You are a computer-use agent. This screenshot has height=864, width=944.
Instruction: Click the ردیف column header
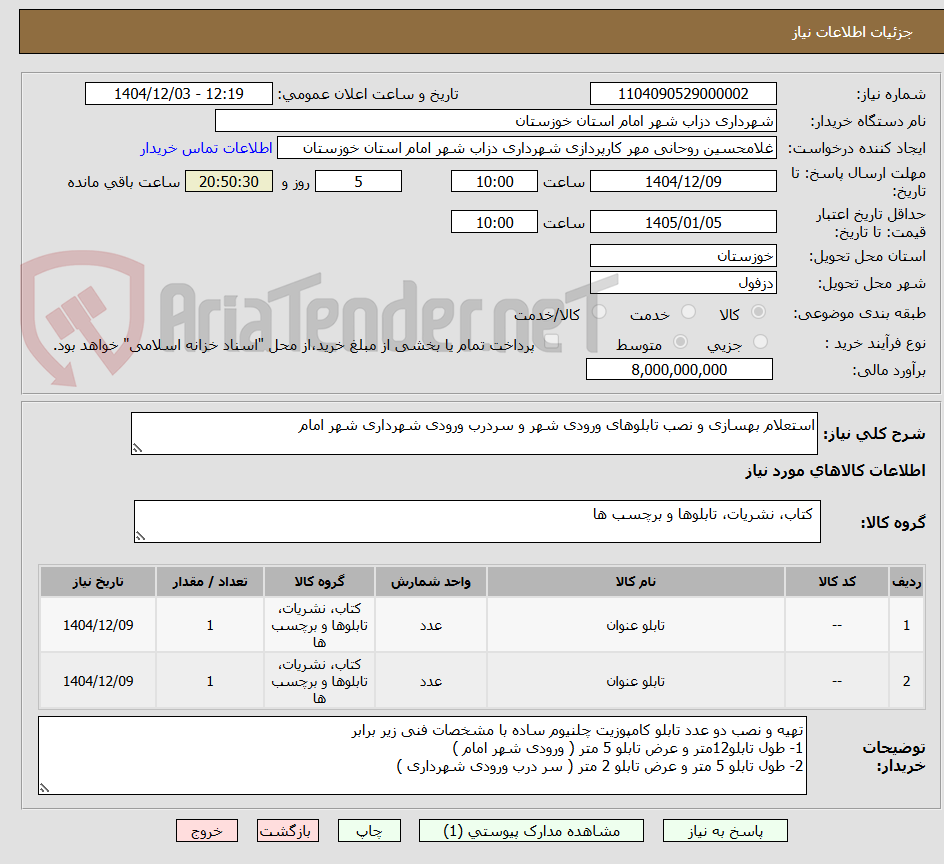906,582
